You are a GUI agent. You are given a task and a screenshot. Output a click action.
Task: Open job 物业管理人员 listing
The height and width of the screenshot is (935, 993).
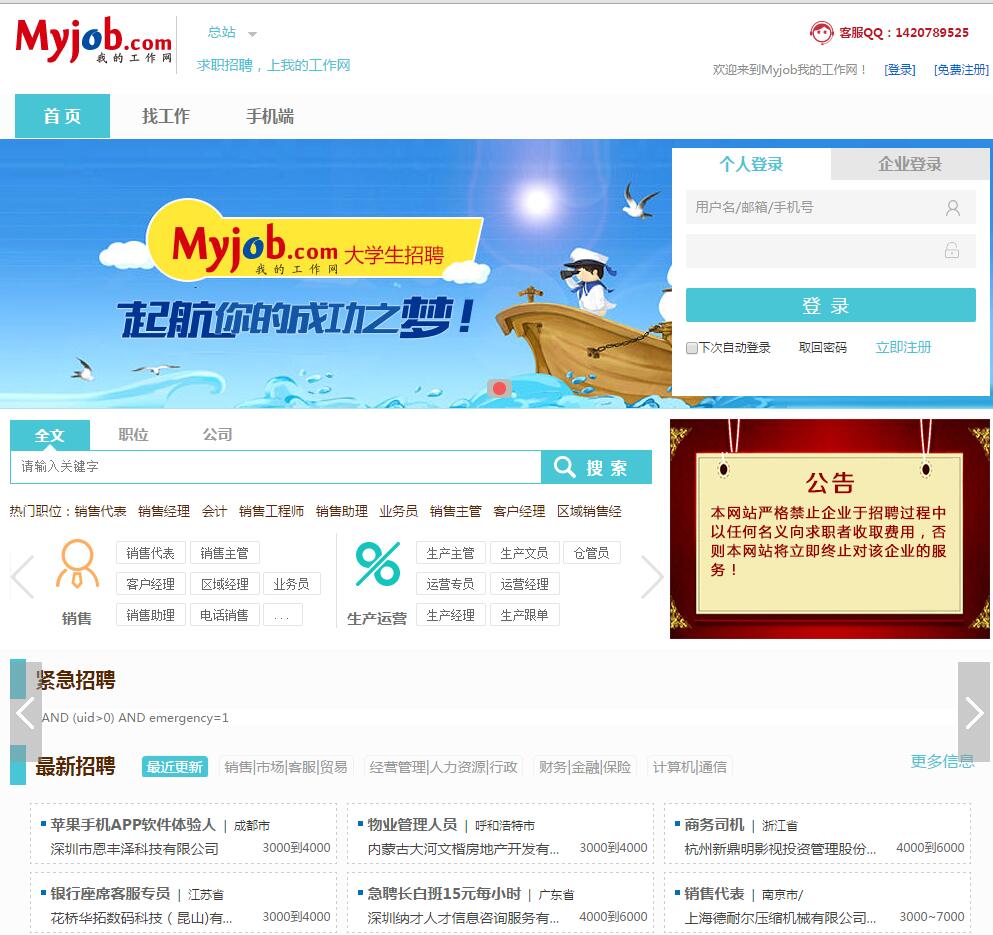point(412,824)
